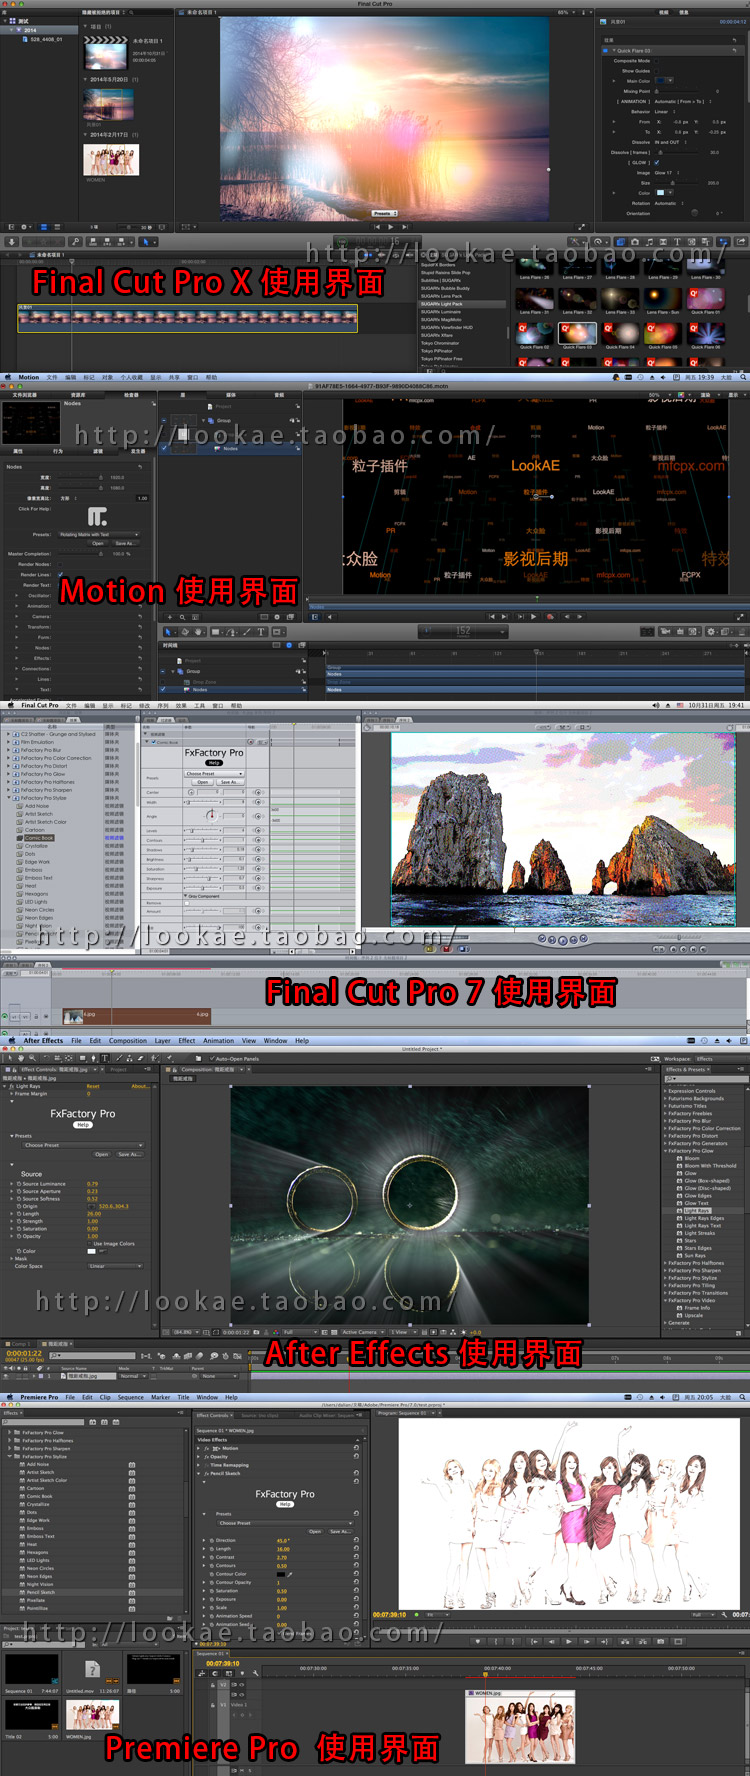Click the record button in Motion transport

coord(550,617)
